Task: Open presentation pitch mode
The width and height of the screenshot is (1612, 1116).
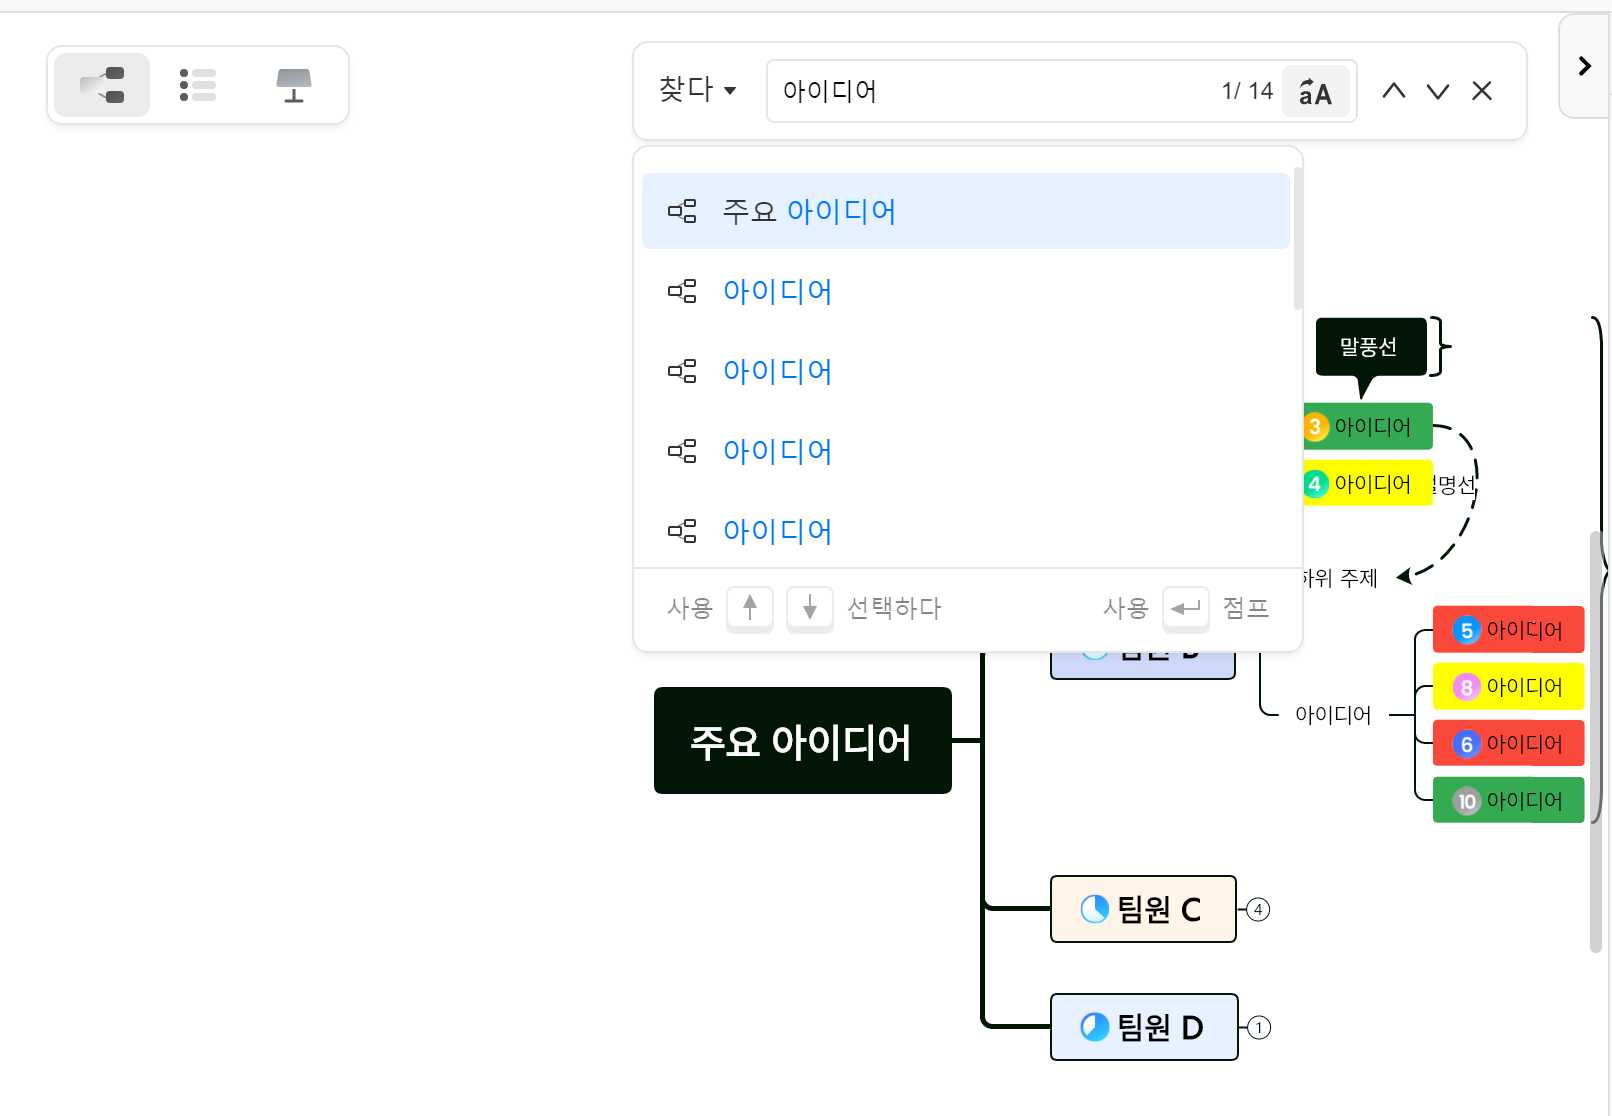Action: tap(294, 85)
